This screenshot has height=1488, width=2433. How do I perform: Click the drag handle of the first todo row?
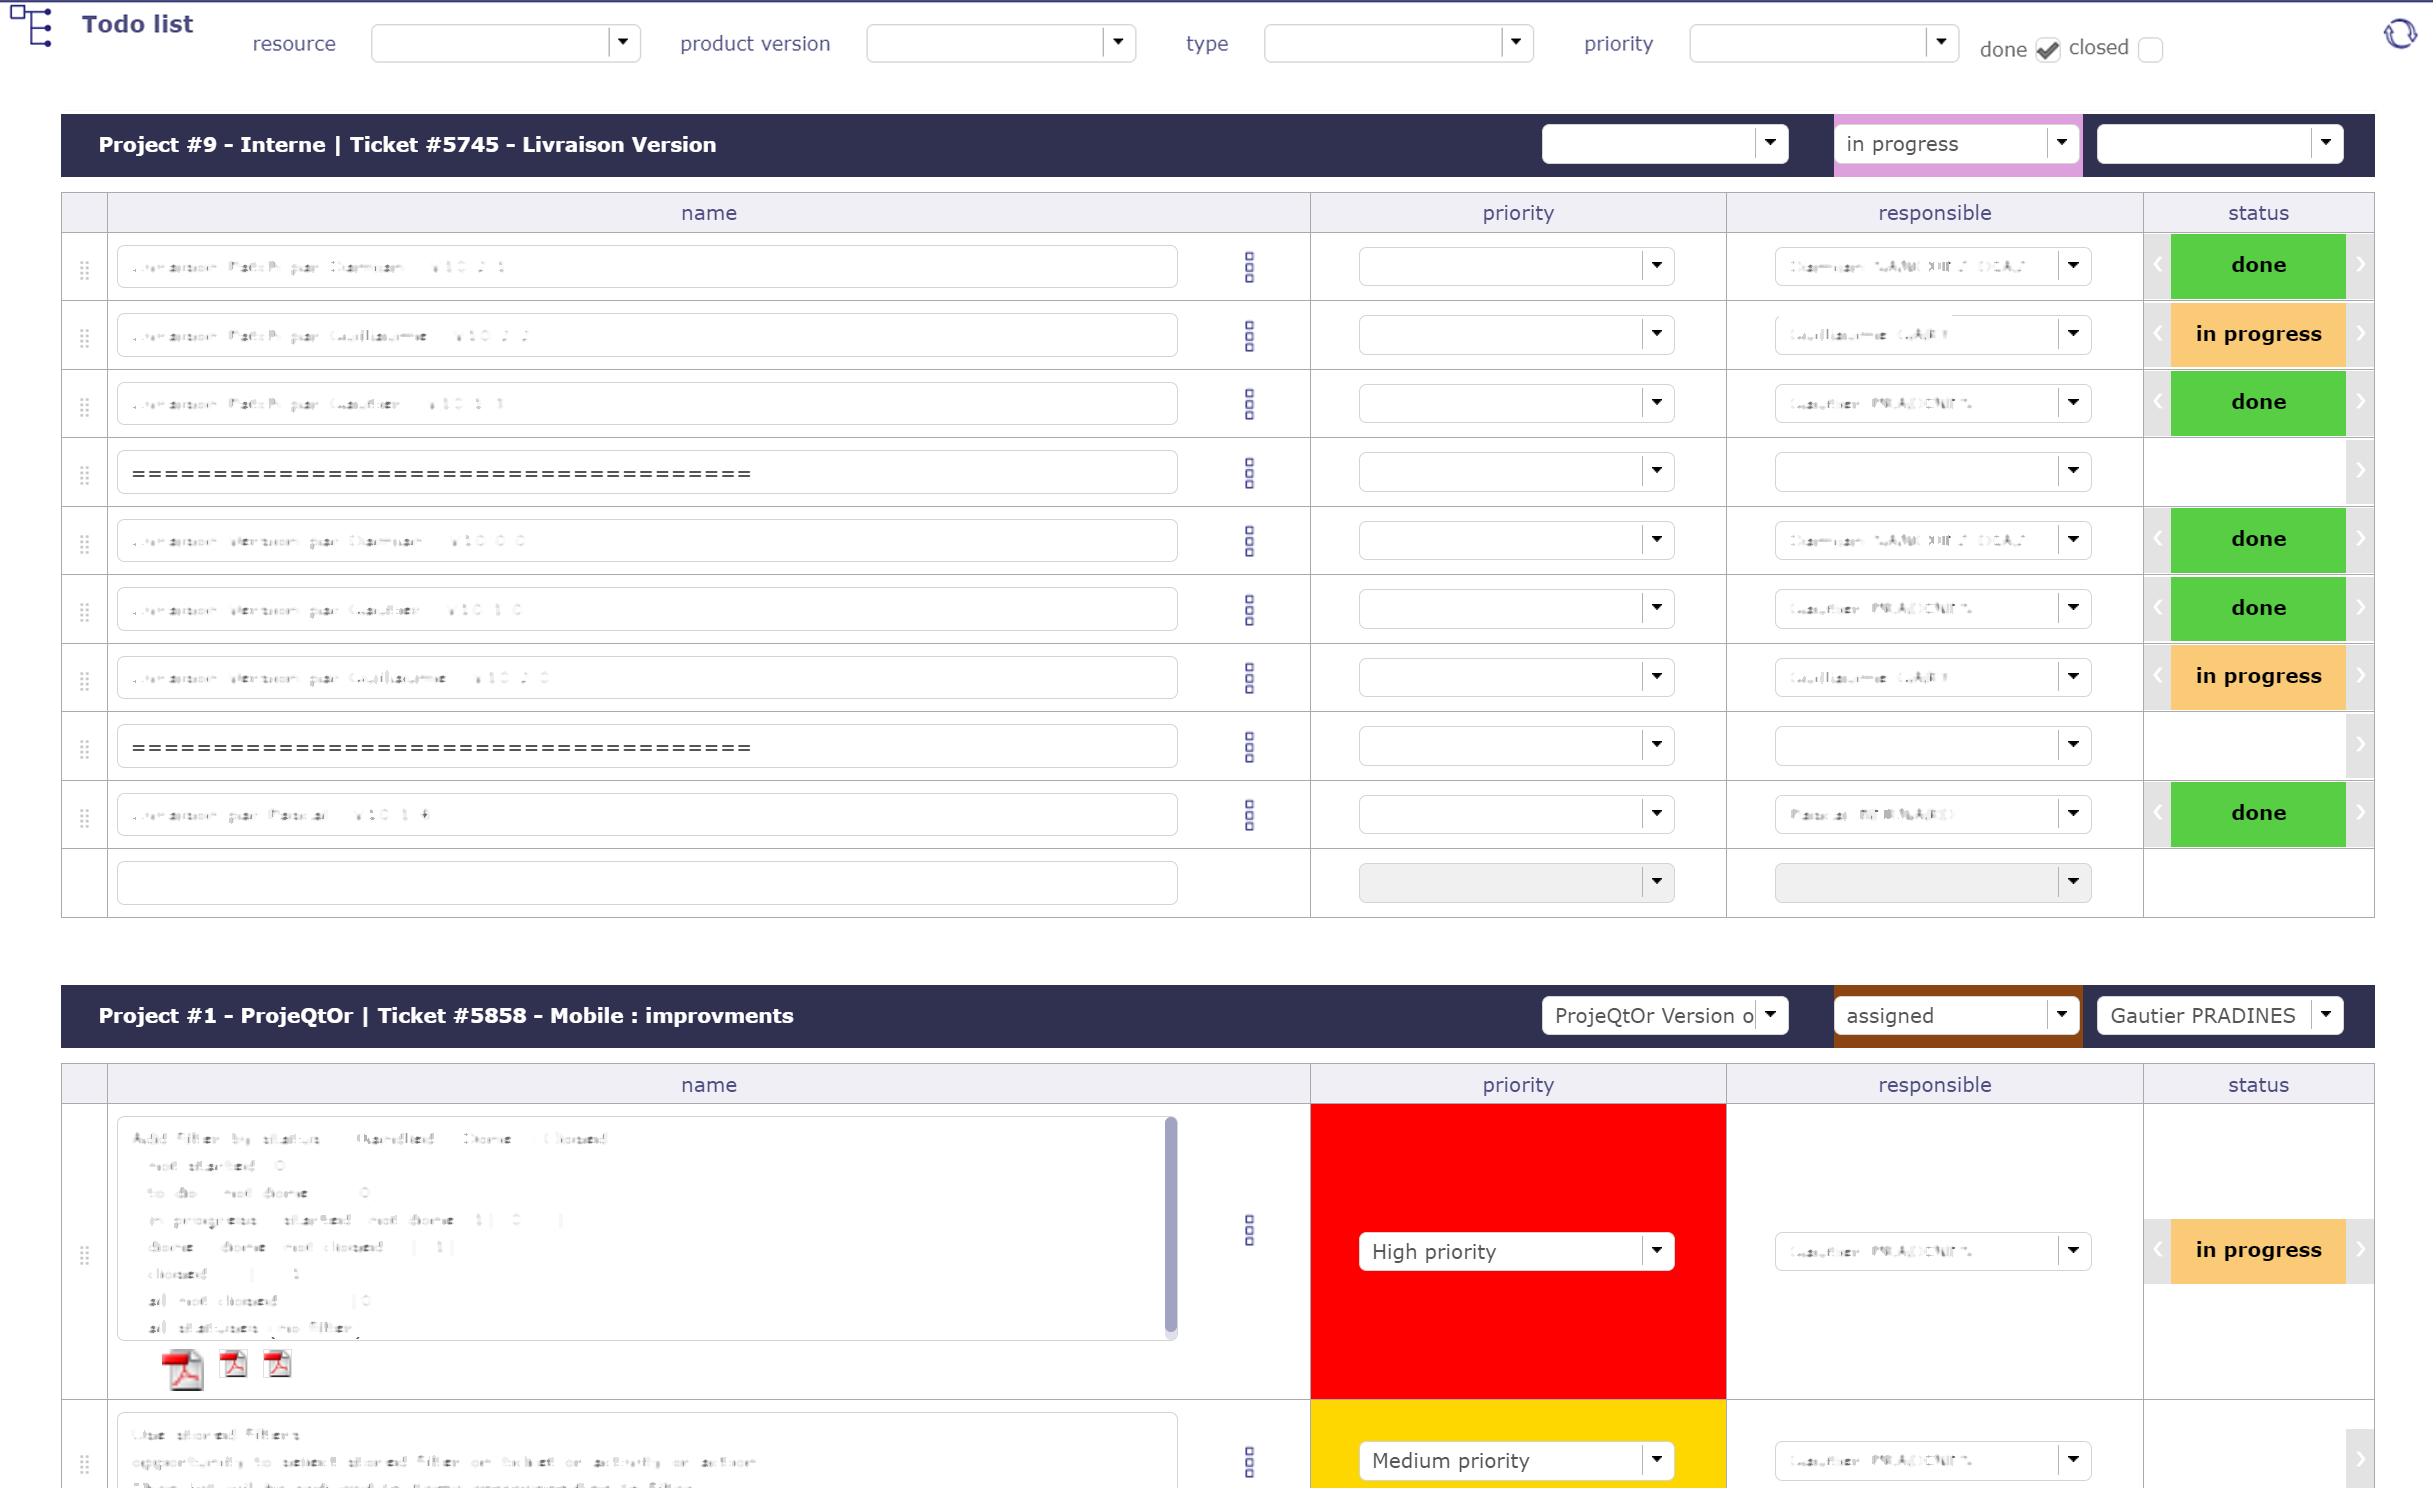pos(84,266)
